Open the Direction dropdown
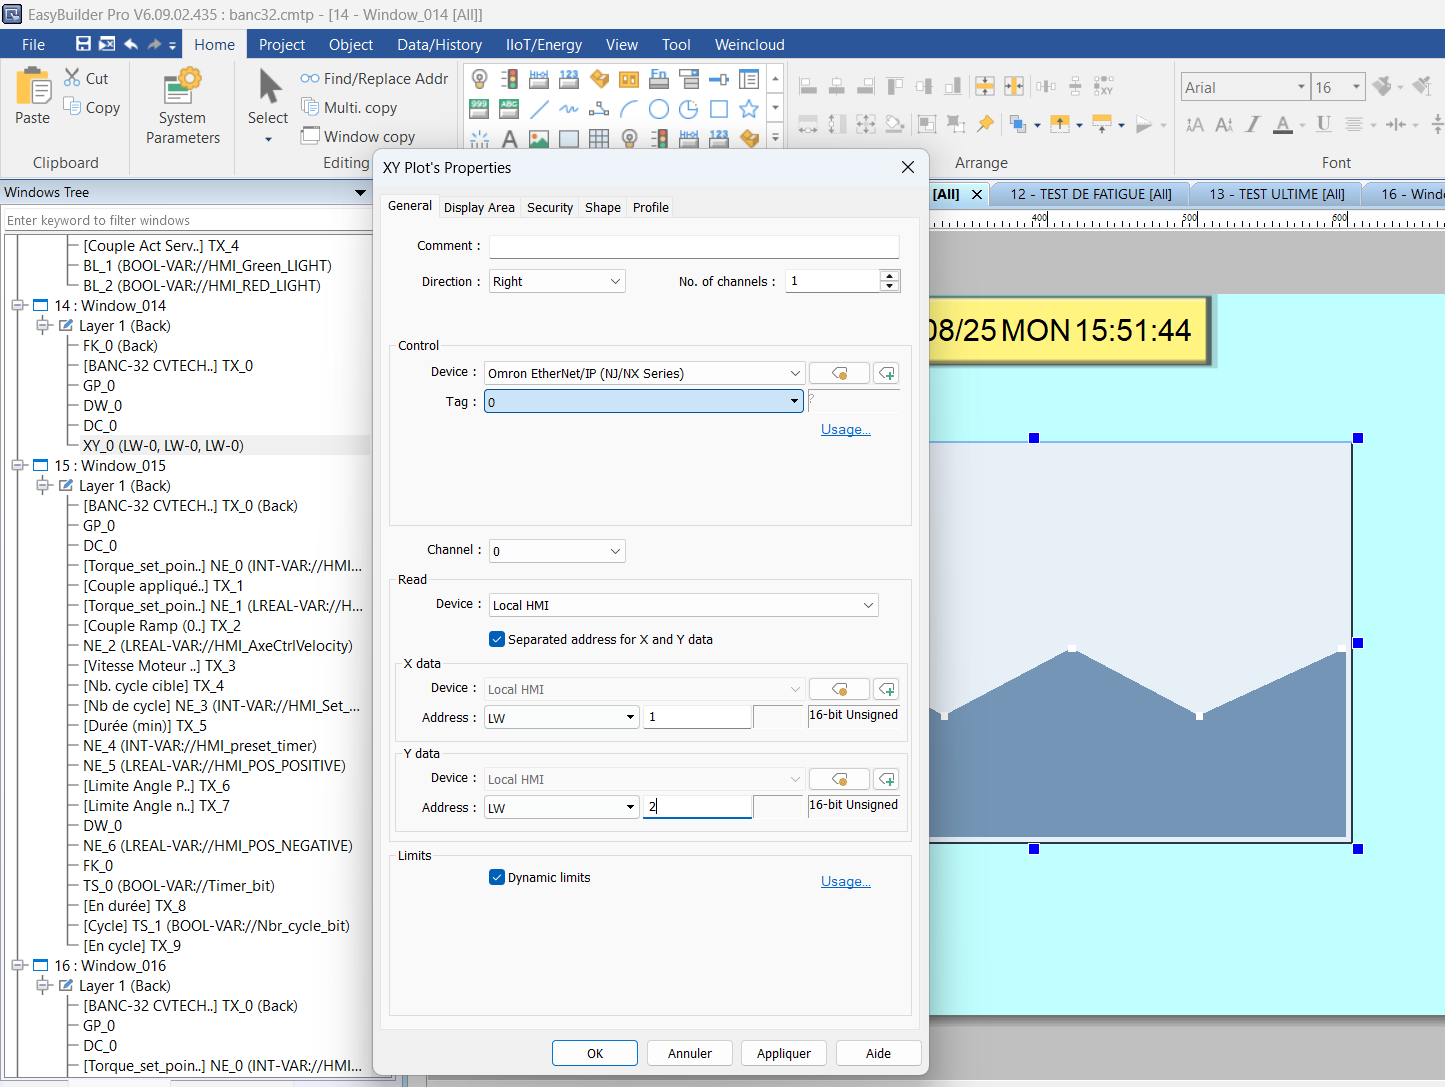Image resolution: width=1445 pixels, height=1087 pixels. coord(556,281)
